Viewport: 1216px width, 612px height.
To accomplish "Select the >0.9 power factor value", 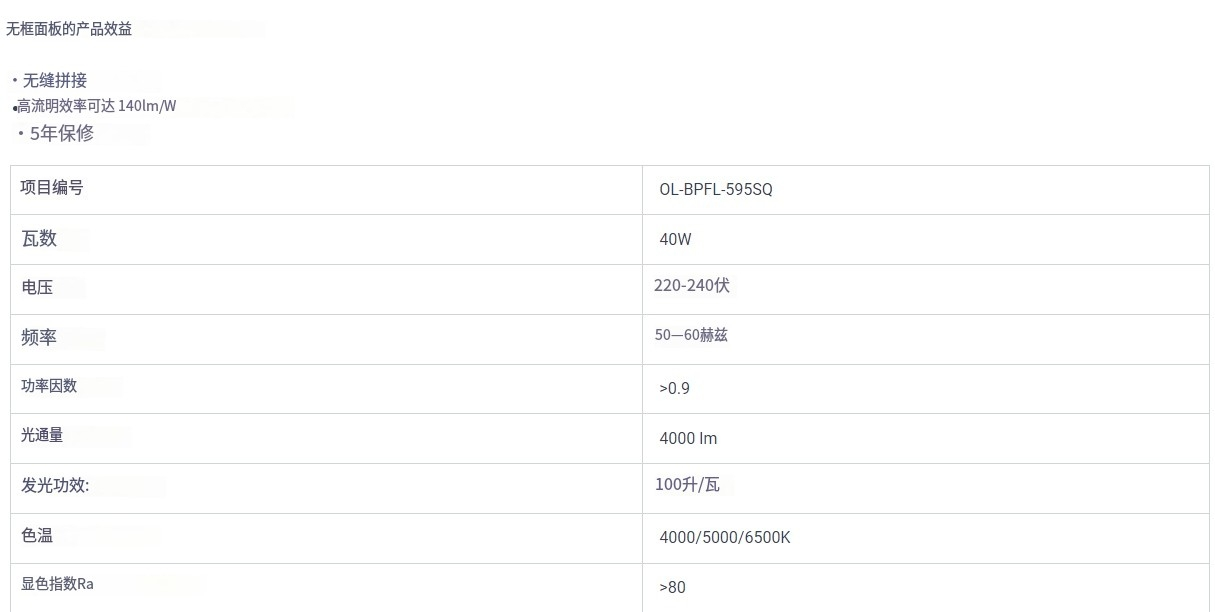I will [x=674, y=388].
